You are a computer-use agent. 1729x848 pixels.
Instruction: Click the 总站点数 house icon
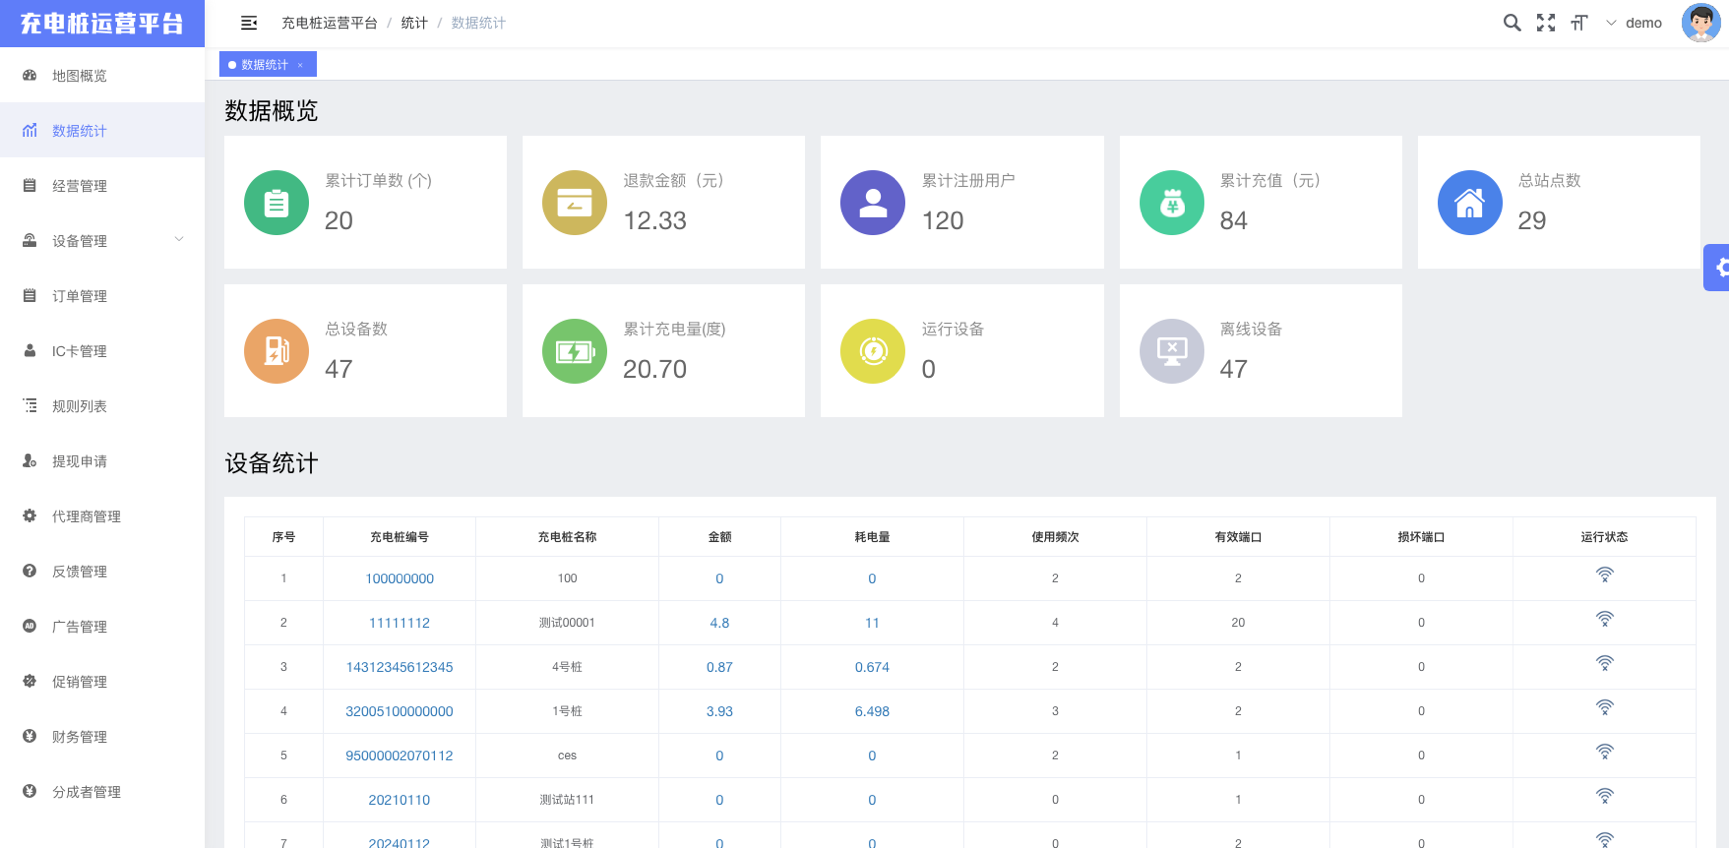[1470, 203]
